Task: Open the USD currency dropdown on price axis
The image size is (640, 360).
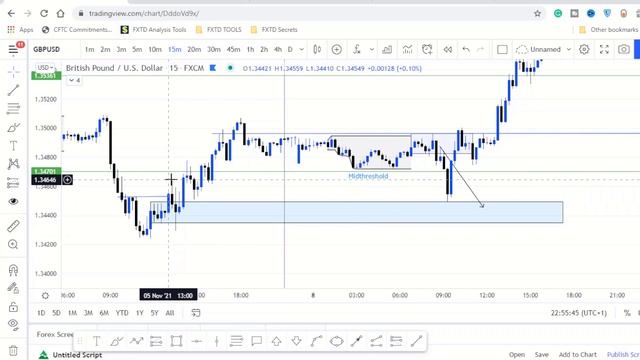Action: [x=45, y=67]
